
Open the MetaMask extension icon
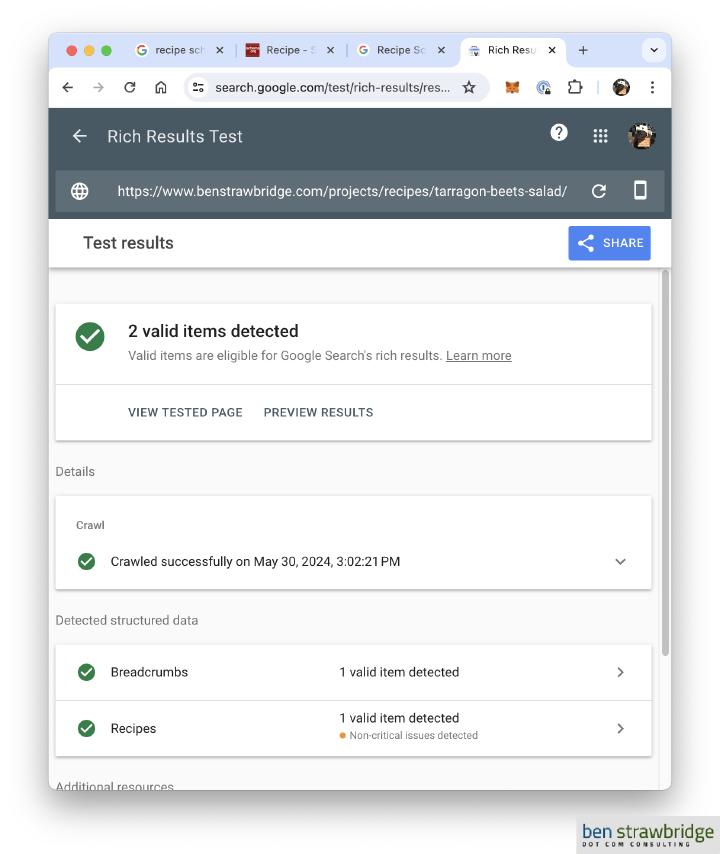pos(511,87)
